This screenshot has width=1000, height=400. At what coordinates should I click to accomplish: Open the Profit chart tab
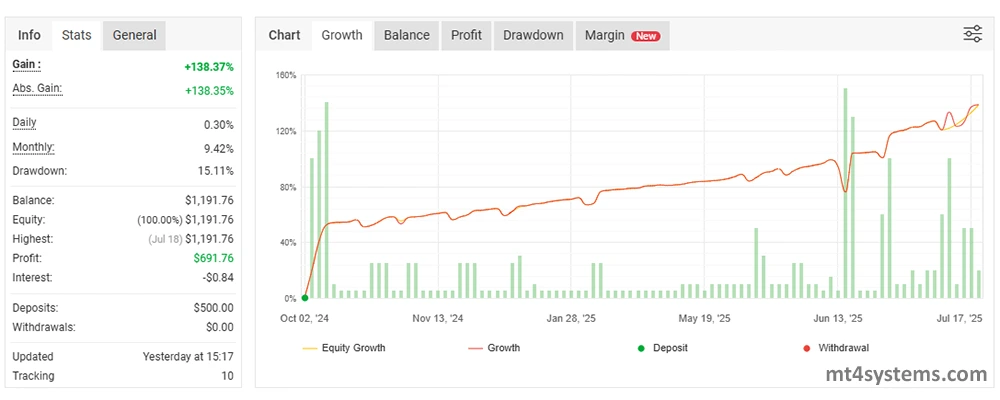click(466, 35)
